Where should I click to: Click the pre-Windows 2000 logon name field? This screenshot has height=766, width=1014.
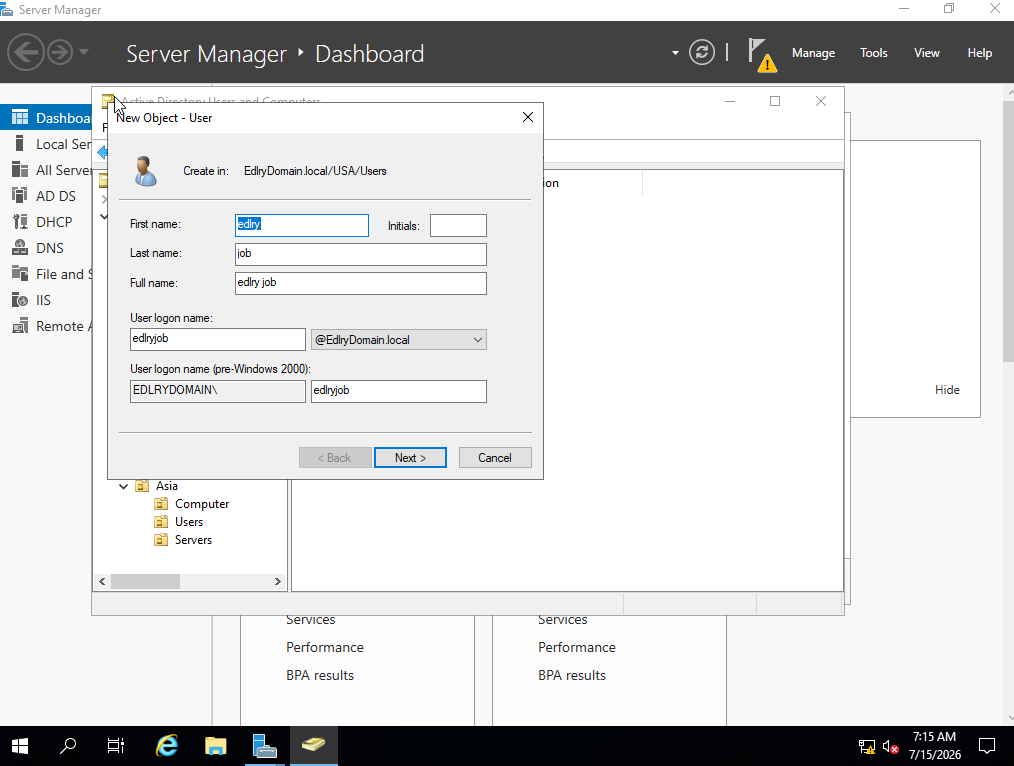tap(399, 391)
